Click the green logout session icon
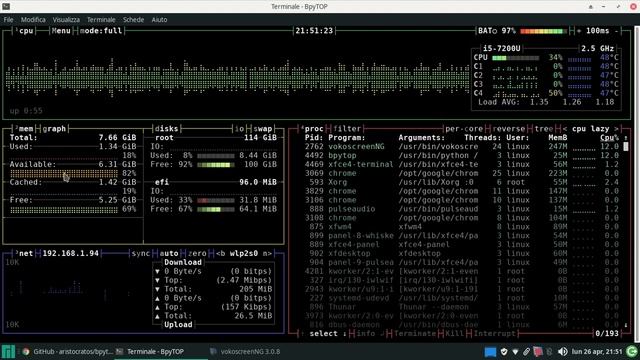 point(632,351)
